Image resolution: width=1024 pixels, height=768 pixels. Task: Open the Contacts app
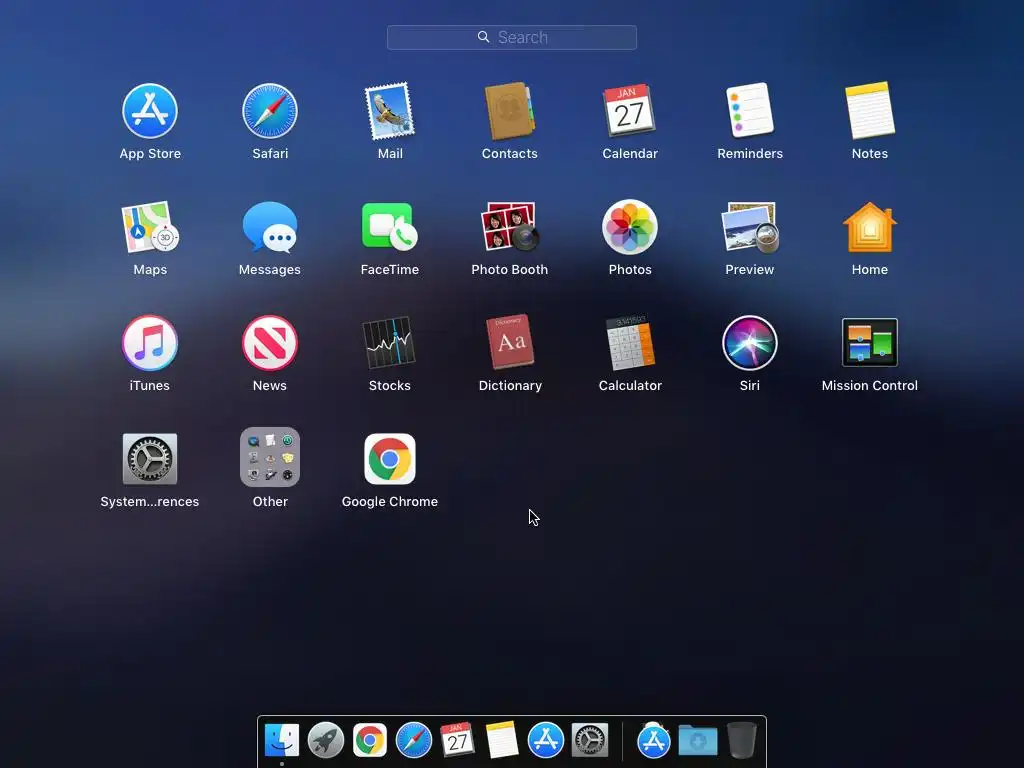[x=509, y=111]
